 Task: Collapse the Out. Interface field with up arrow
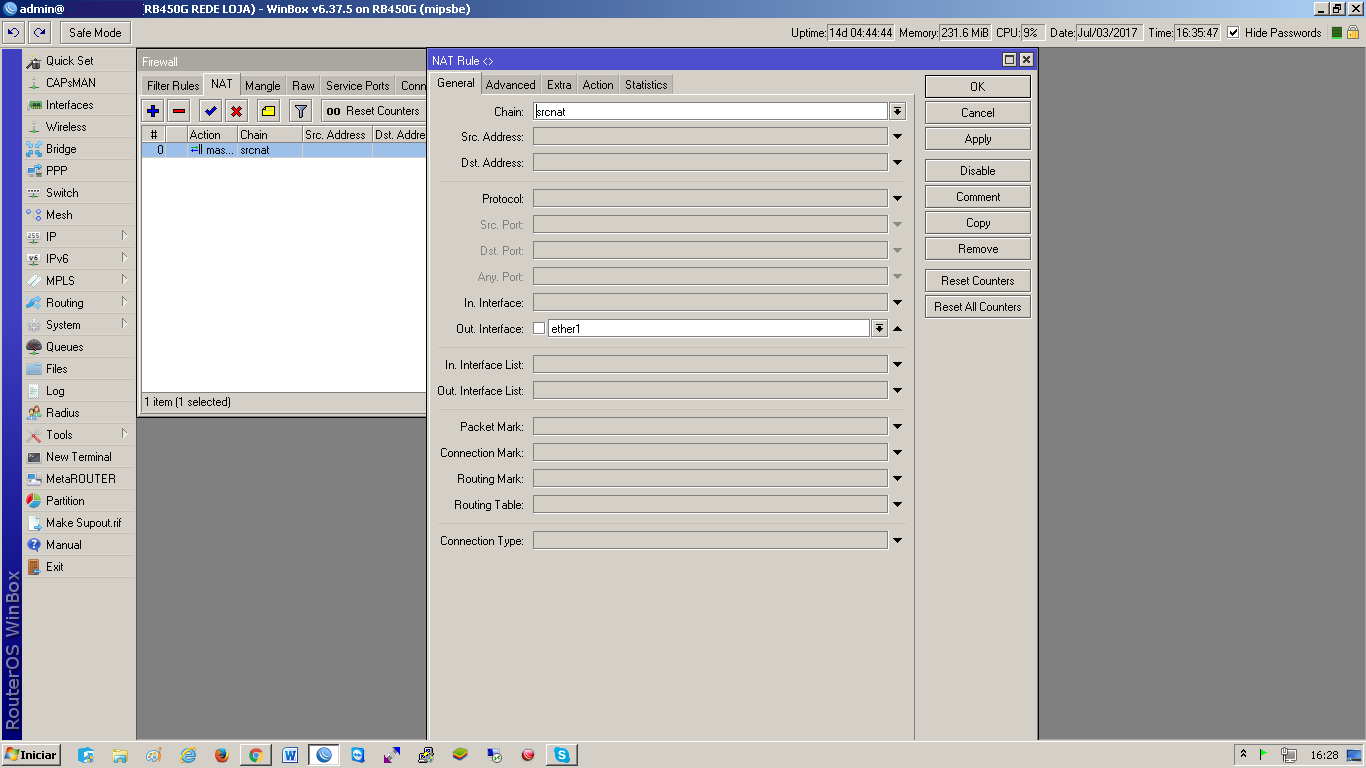(897, 329)
